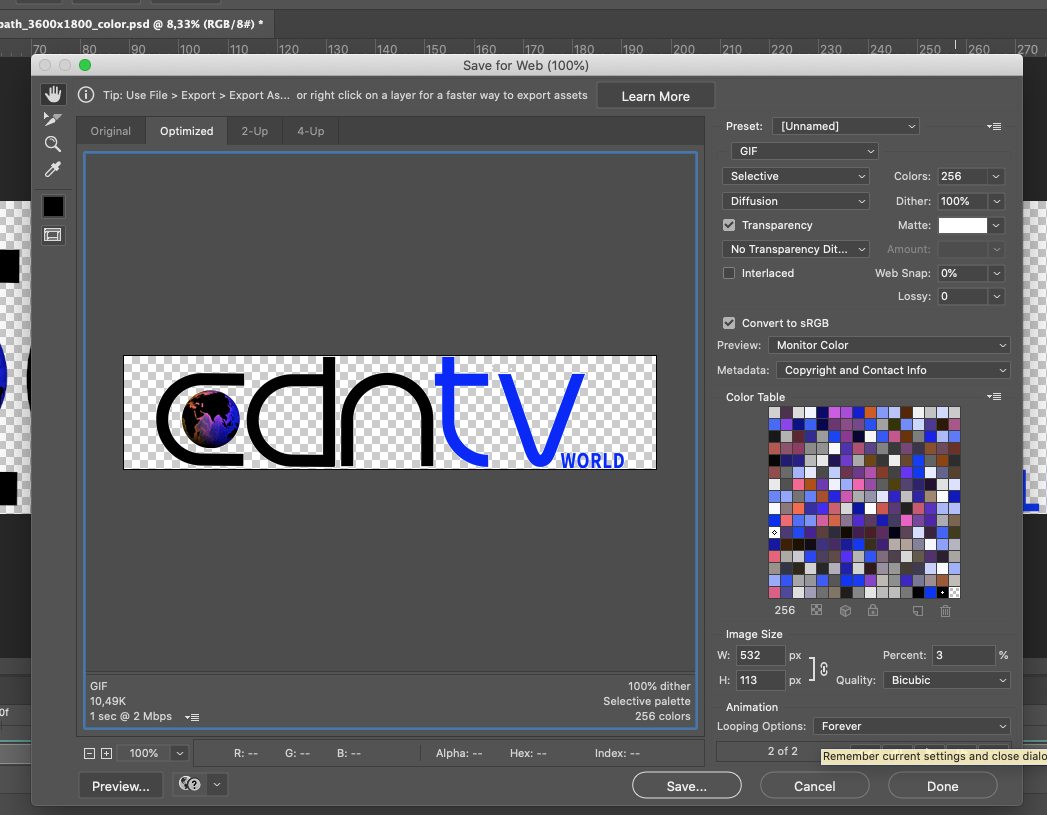Switch to the Original tab
Viewport: 1047px width, 815px height.
tap(111, 131)
